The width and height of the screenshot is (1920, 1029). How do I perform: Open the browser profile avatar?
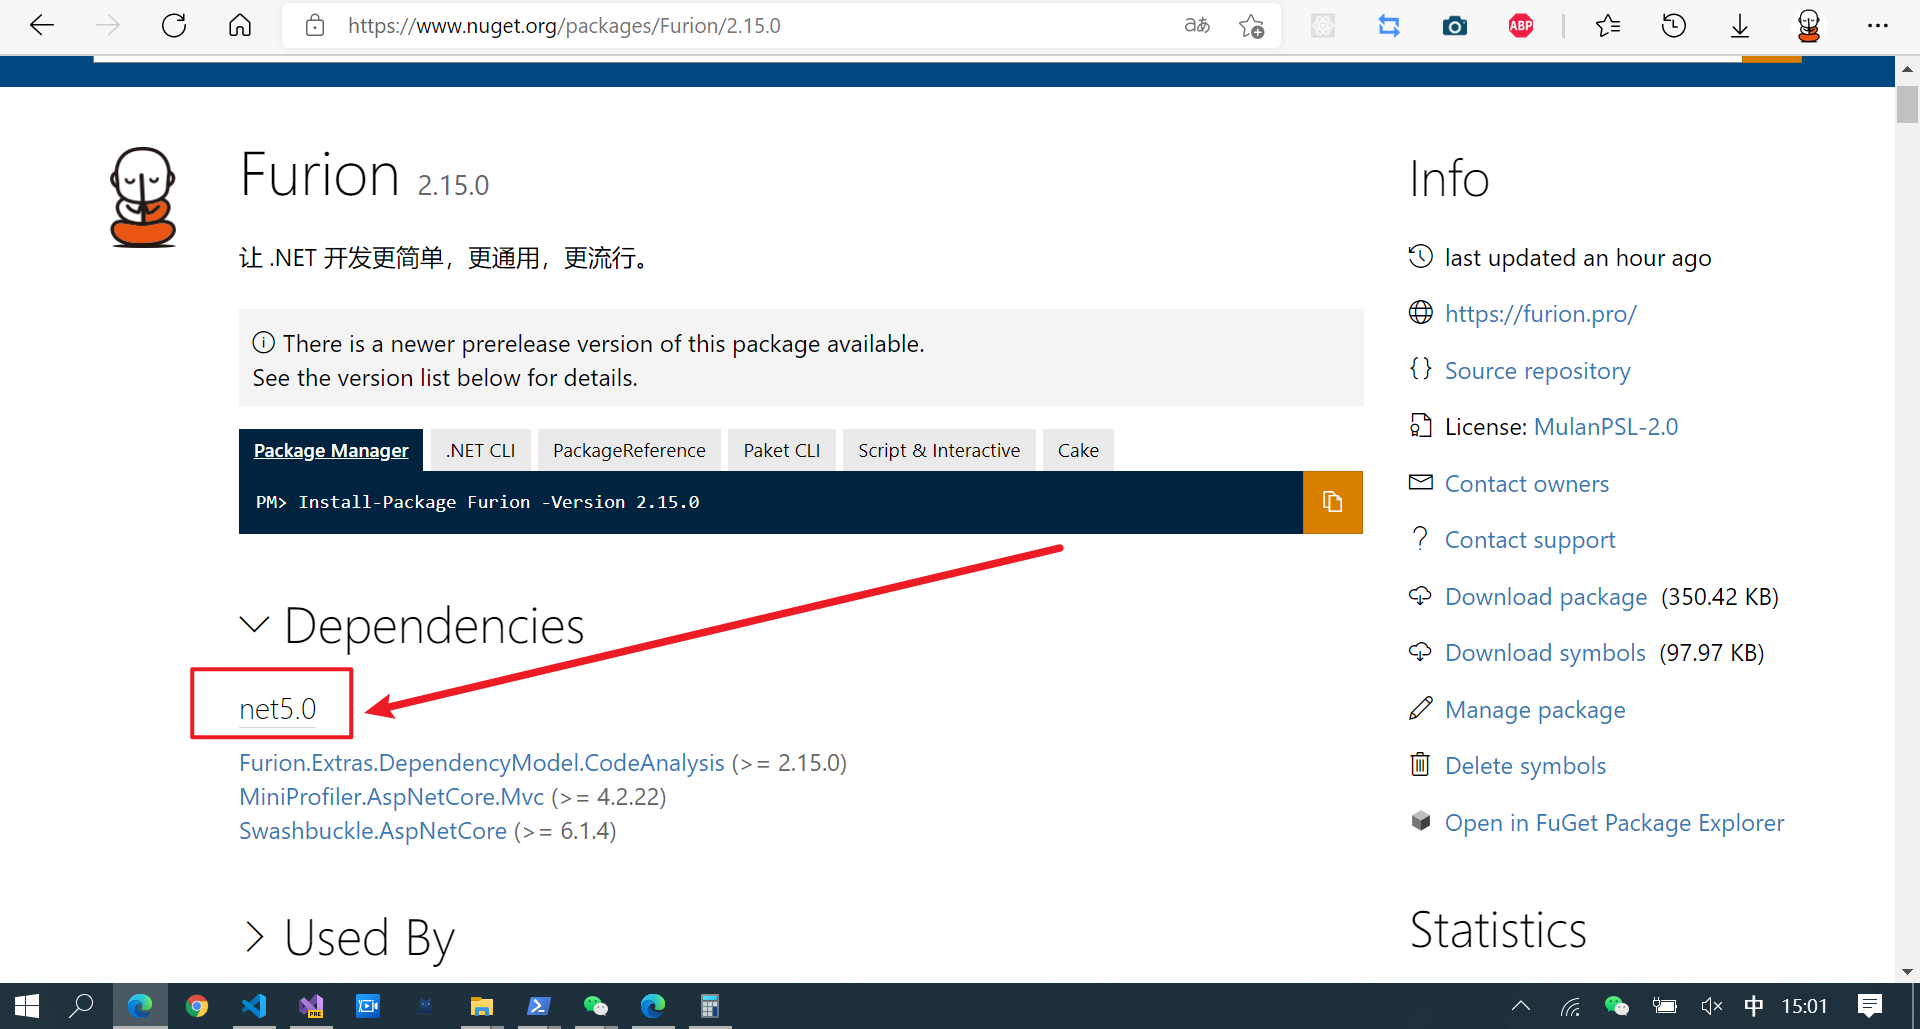(x=1808, y=26)
